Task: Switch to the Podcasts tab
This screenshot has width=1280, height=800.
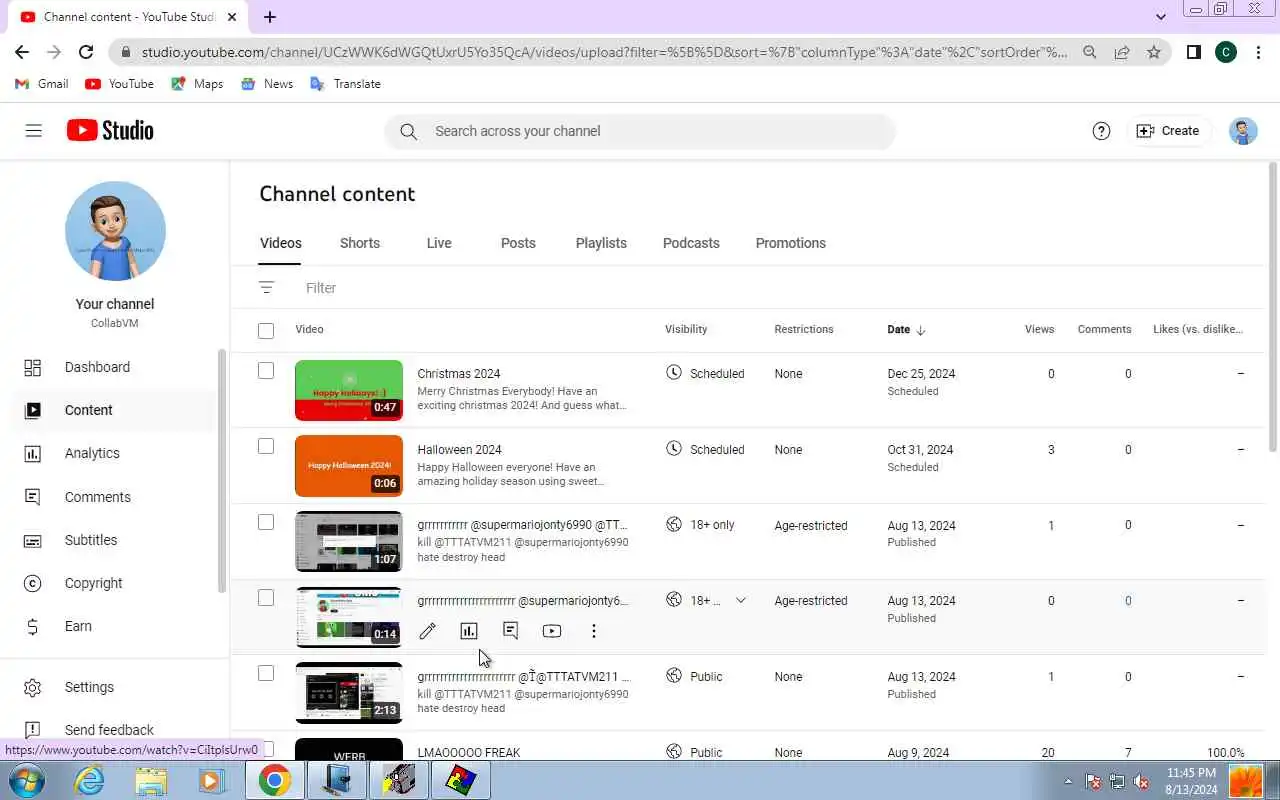Action: [x=691, y=243]
